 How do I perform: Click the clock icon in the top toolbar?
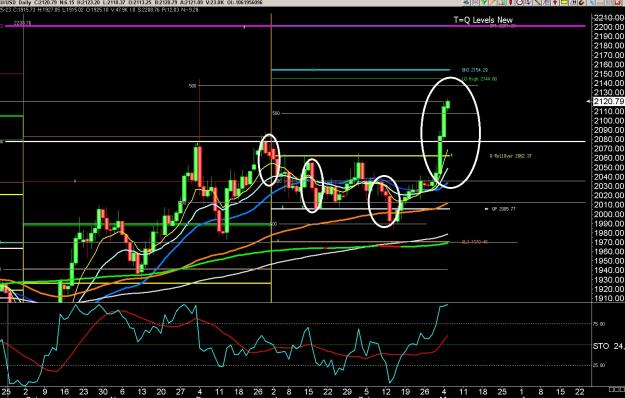pos(520,2)
